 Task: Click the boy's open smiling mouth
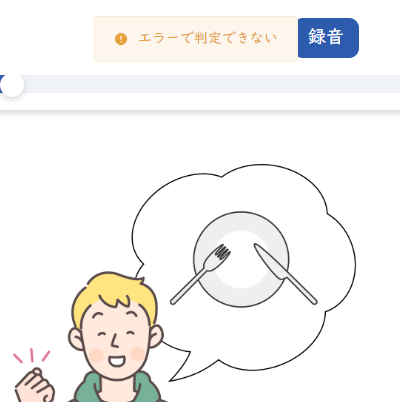pos(117,361)
